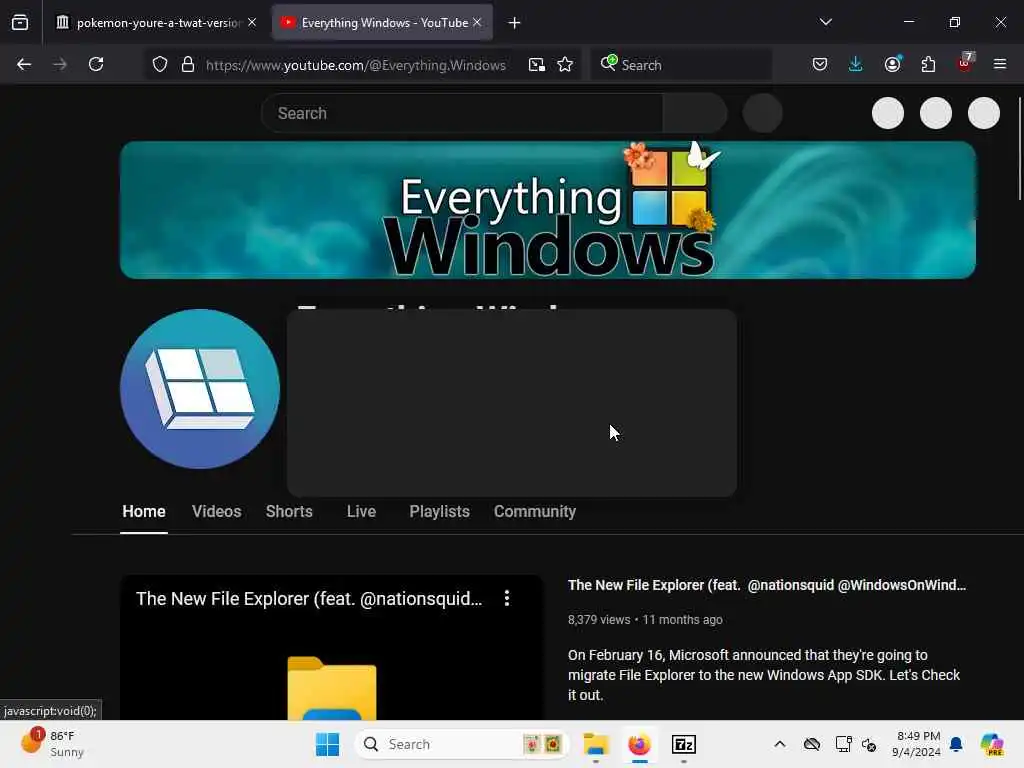List all tabs dropdown arrow
This screenshot has height=768, width=1024.
pyautogui.click(x=826, y=22)
